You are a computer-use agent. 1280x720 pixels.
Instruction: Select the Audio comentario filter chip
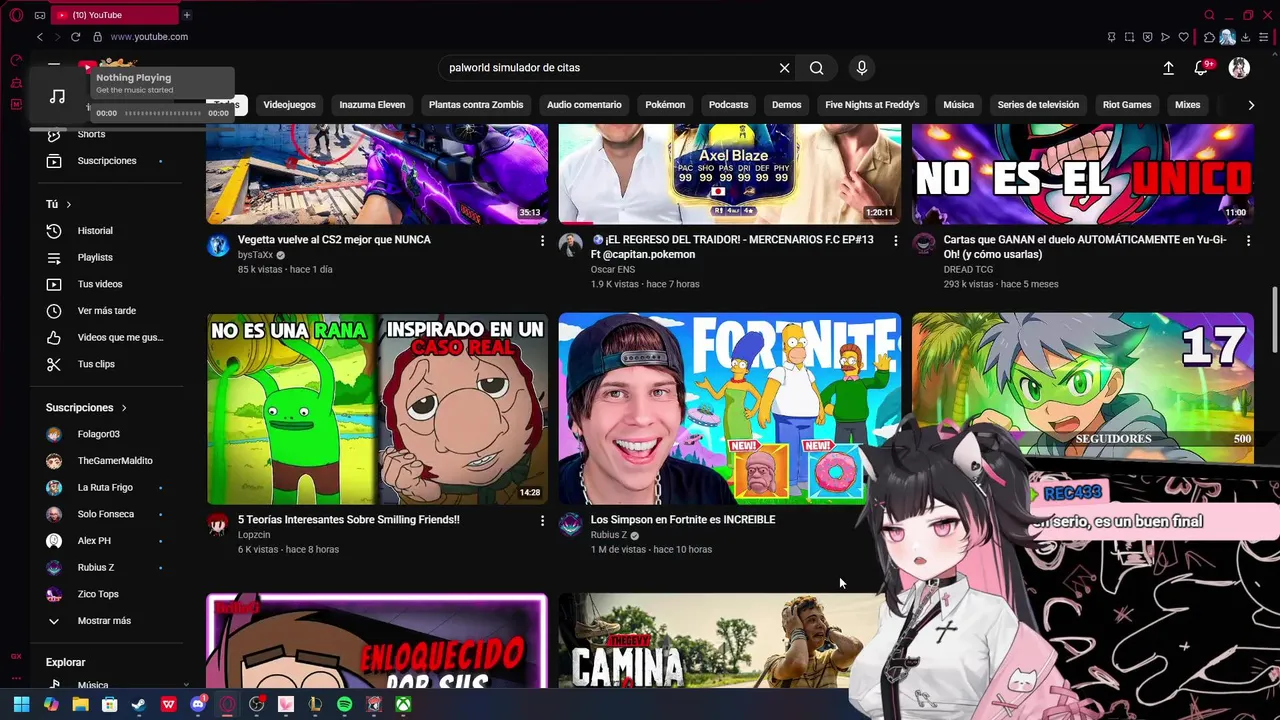[x=584, y=105]
